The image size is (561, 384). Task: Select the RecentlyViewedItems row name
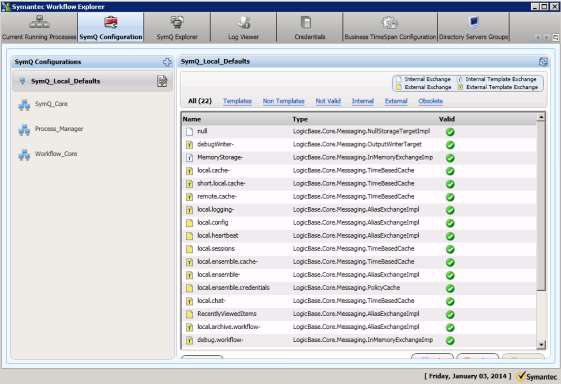click(x=227, y=313)
